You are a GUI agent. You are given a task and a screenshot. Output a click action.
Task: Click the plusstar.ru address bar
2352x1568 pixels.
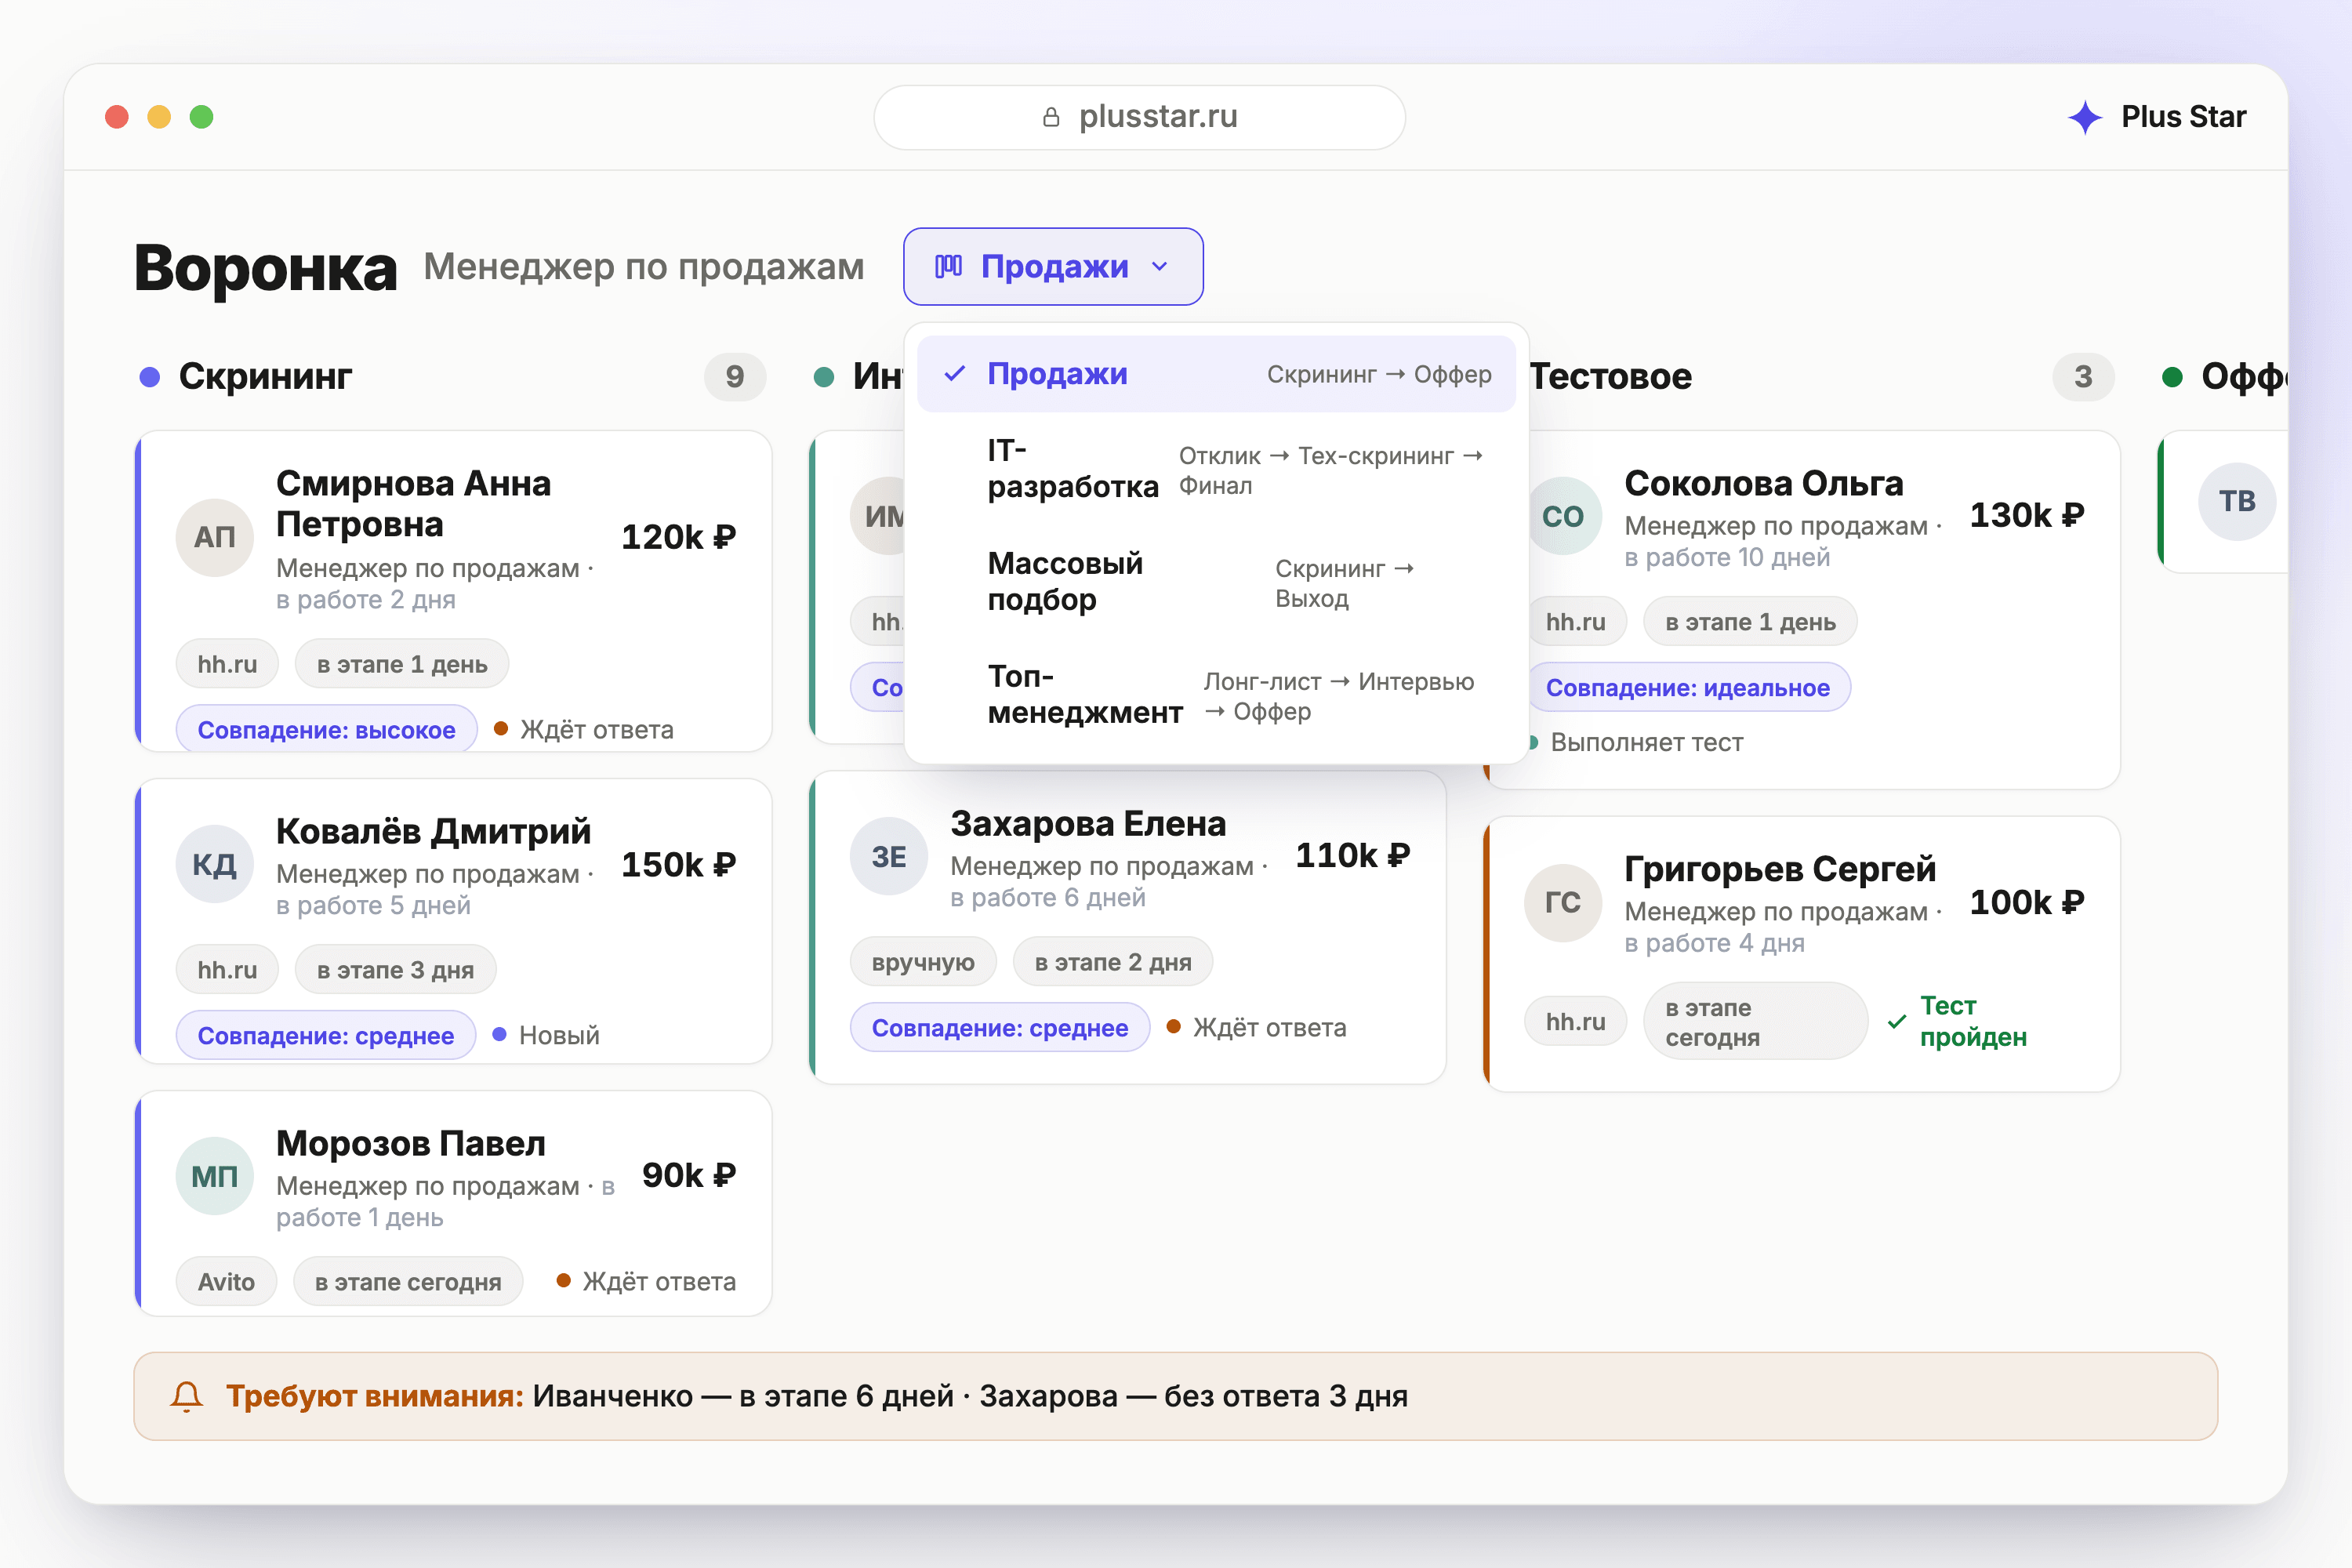coord(1139,117)
